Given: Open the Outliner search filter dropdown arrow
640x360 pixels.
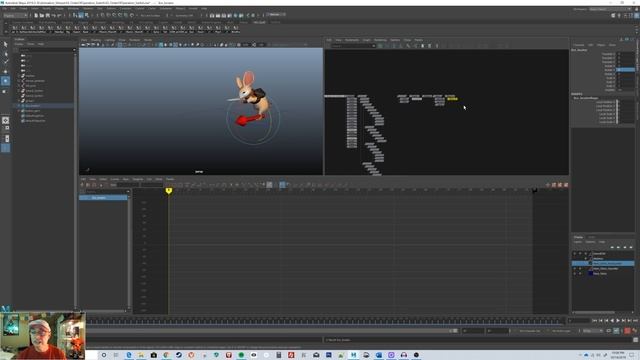Looking at the screenshot, I should pyautogui.click(x=74, y=50).
